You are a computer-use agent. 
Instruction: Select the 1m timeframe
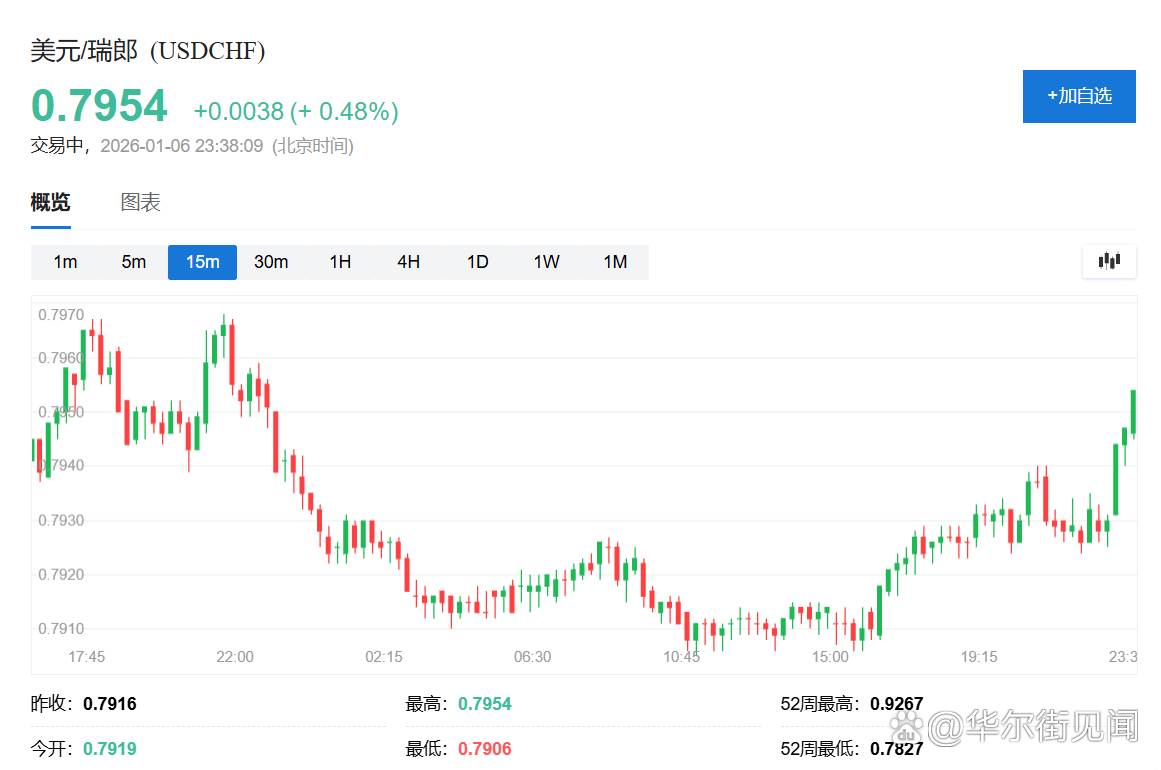(65, 262)
